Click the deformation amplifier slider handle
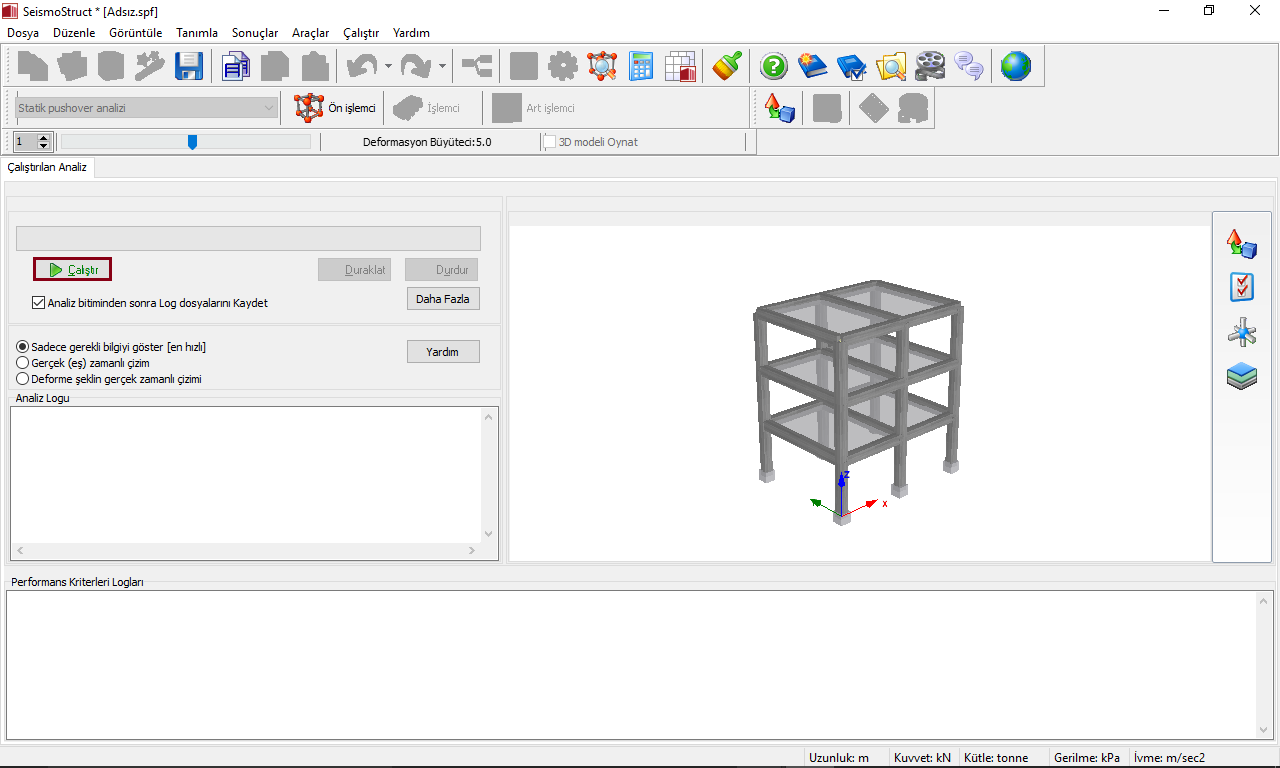The width and height of the screenshot is (1280, 768). [192, 142]
